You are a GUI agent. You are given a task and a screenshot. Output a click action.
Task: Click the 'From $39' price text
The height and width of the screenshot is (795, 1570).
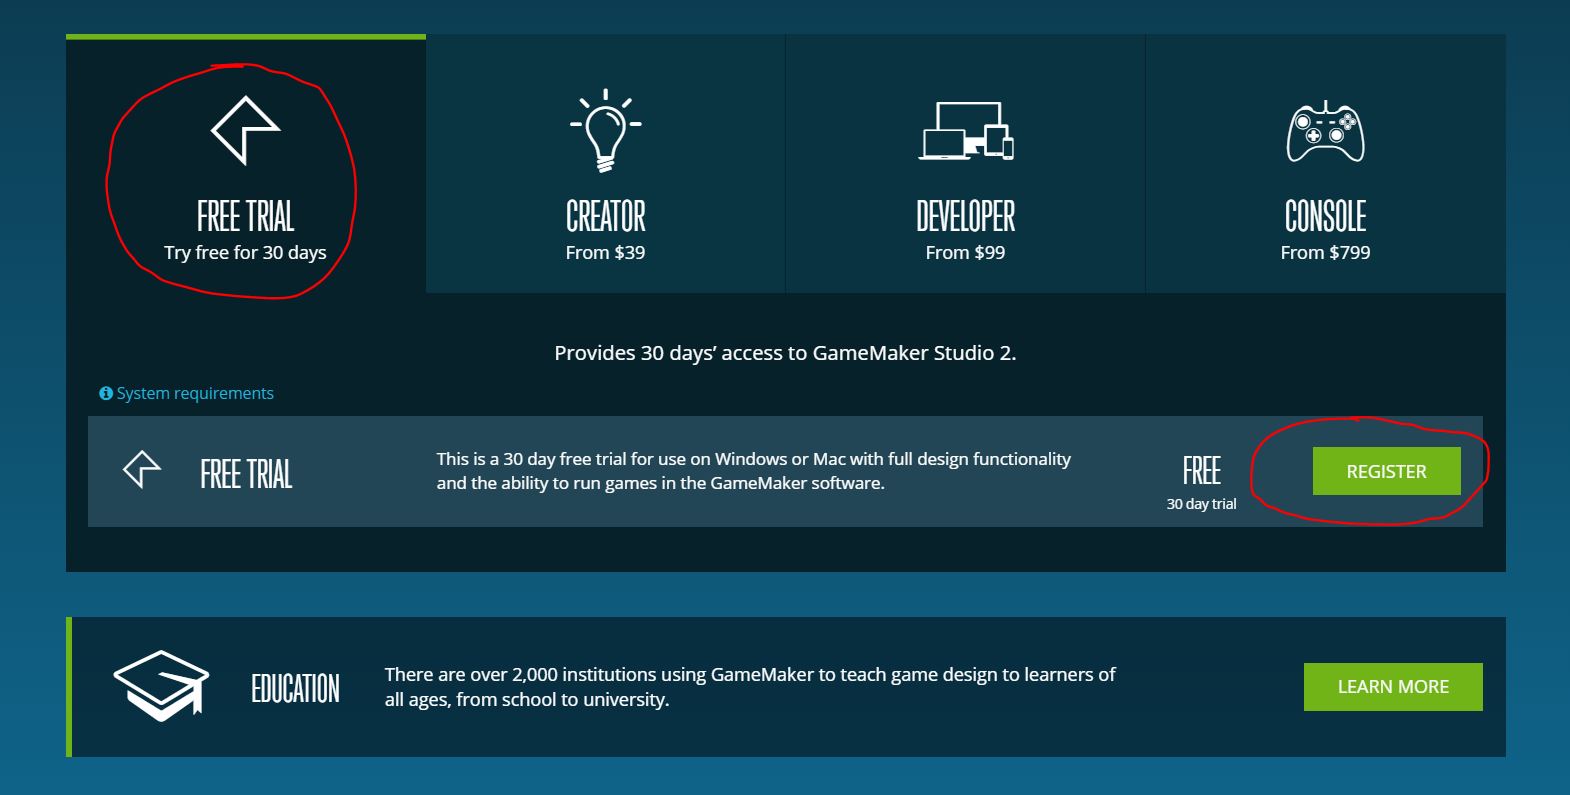pos(605,253)
